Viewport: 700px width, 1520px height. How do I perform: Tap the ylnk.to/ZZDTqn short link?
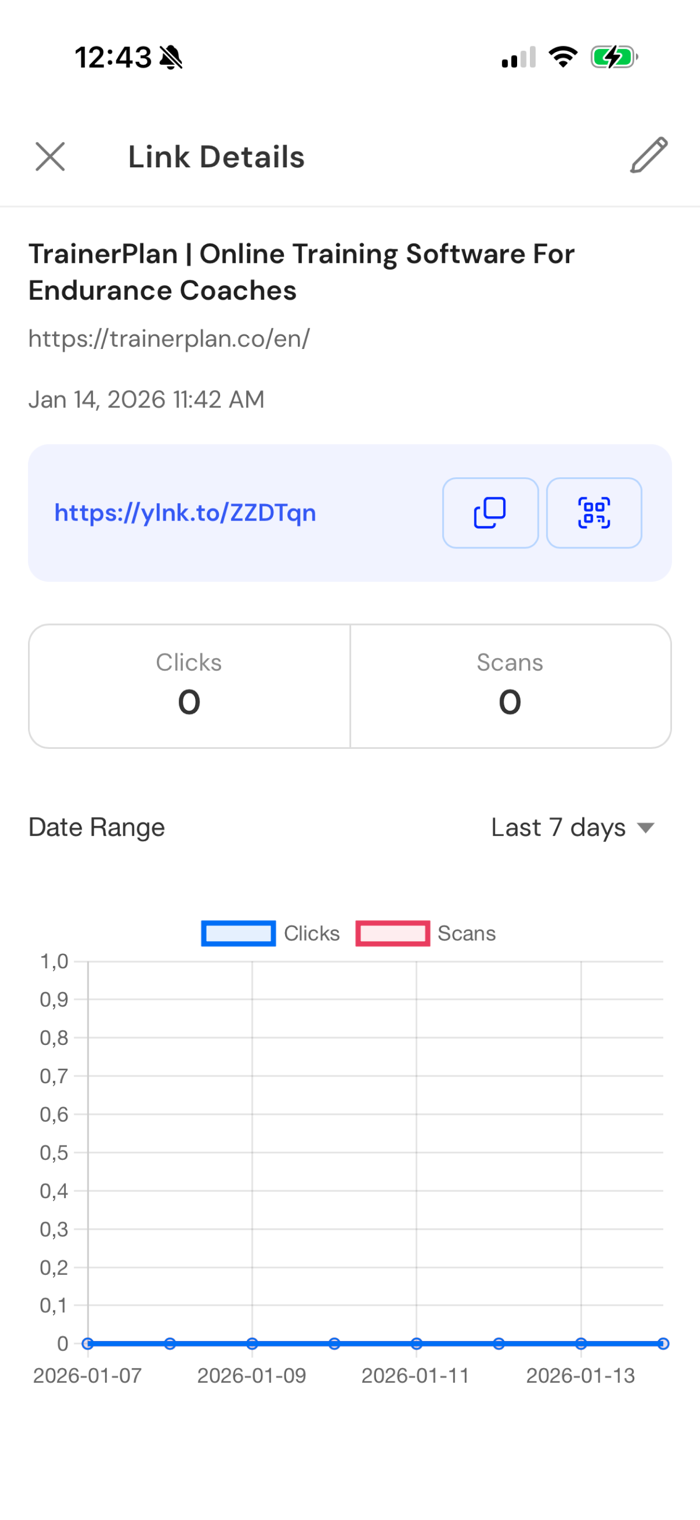pyautogui.click(x=185, y=513)
